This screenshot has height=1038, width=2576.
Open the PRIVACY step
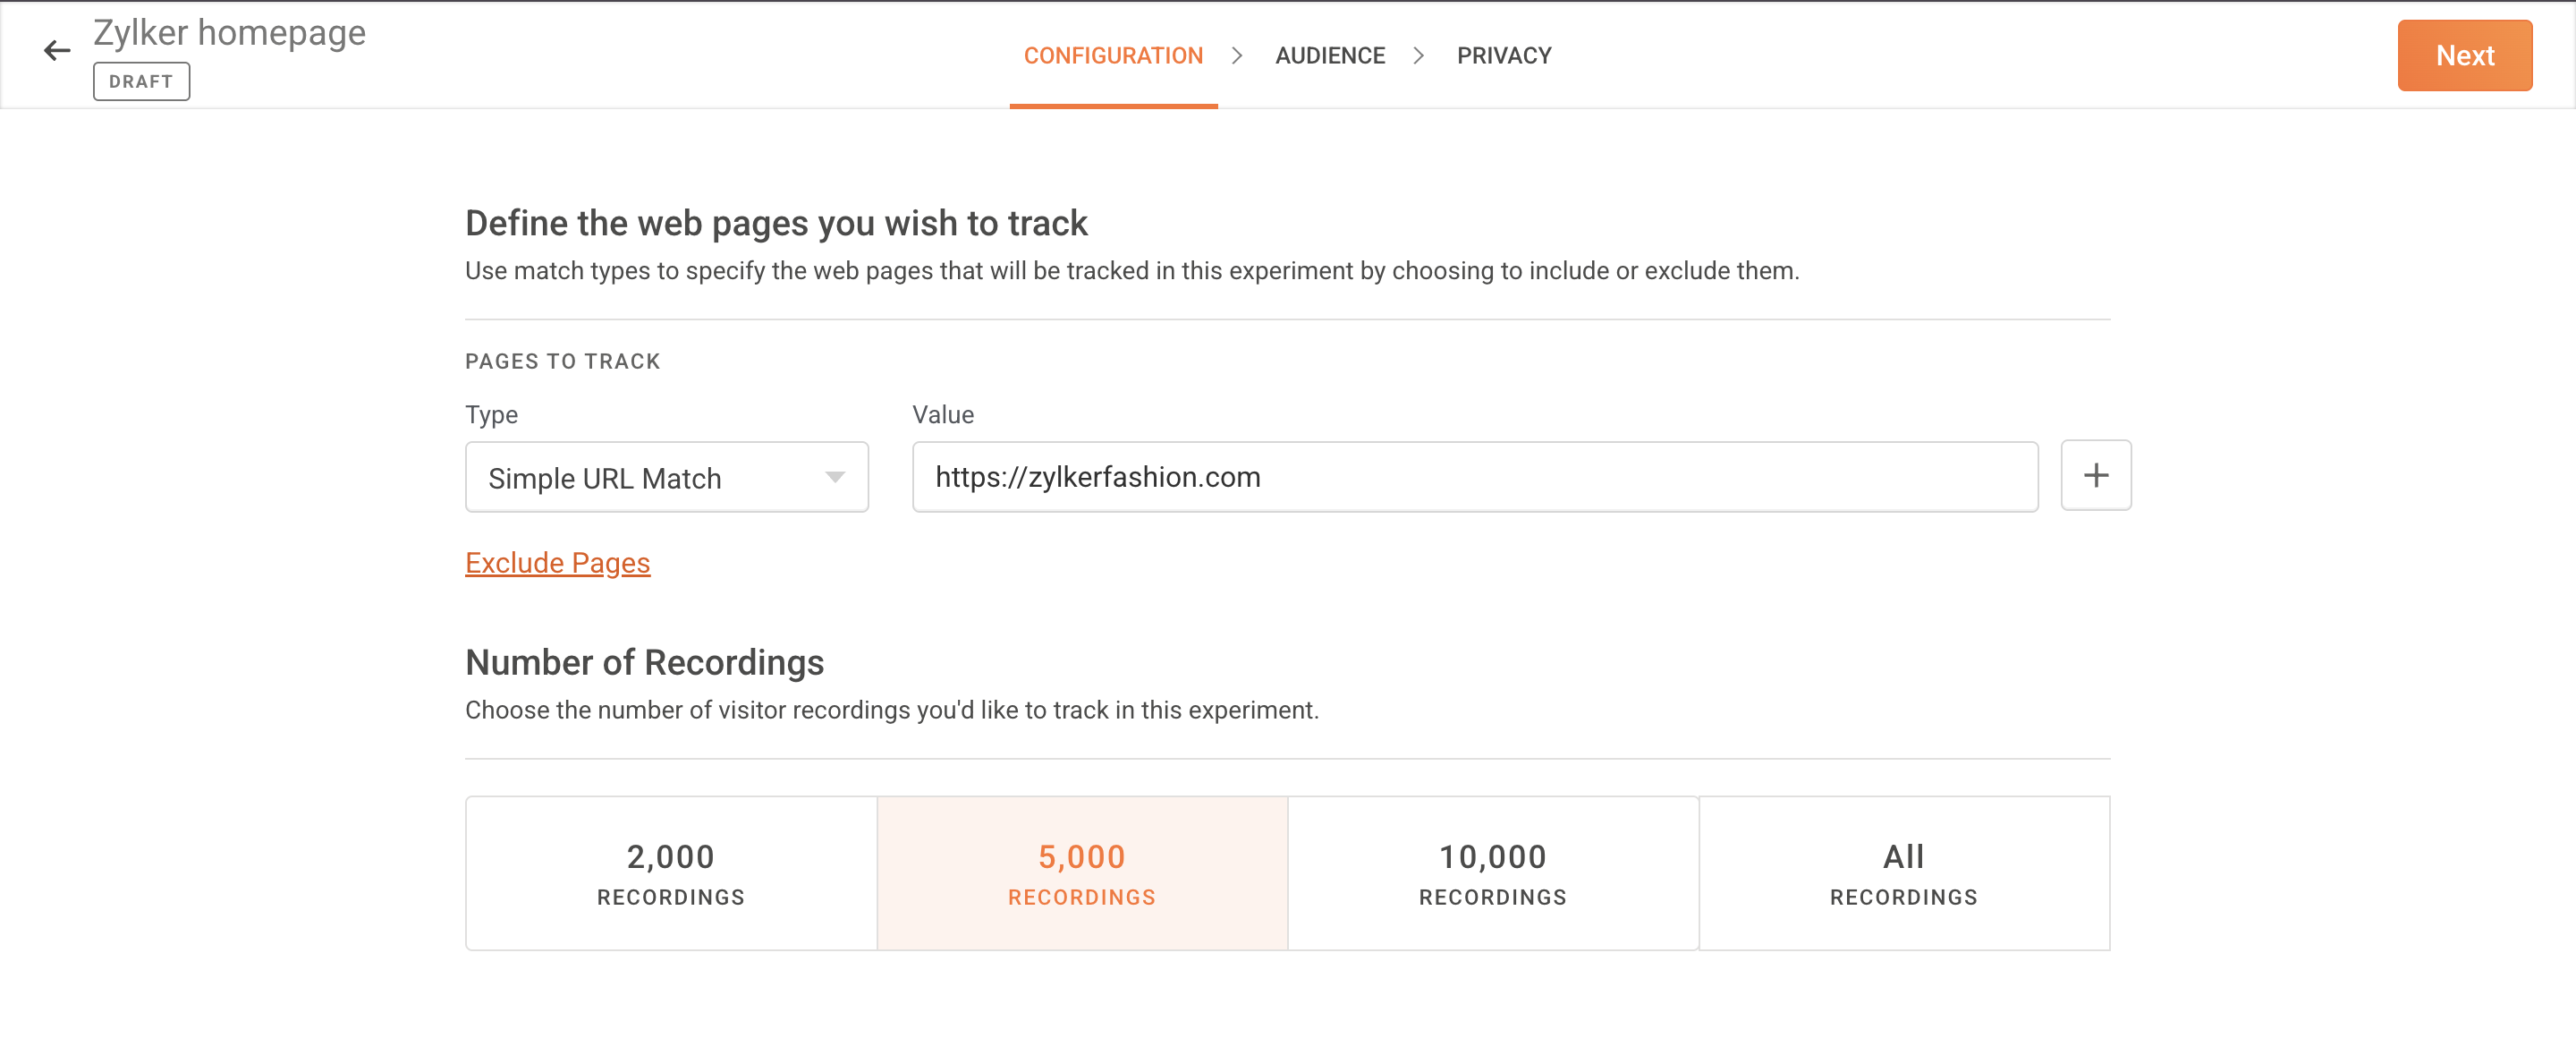click(x=1503, y=56)
